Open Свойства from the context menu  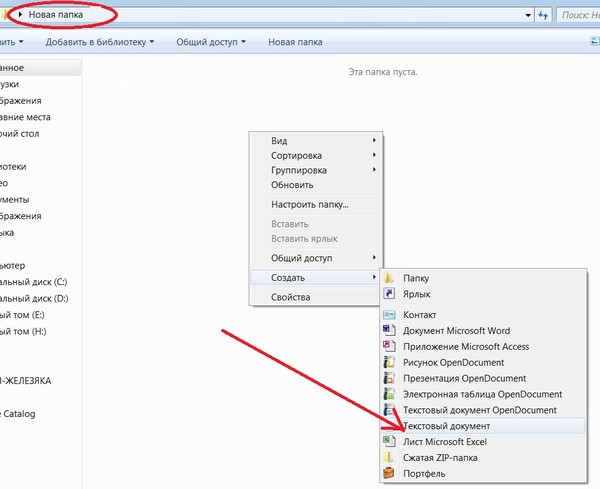(x=291, y=297)
